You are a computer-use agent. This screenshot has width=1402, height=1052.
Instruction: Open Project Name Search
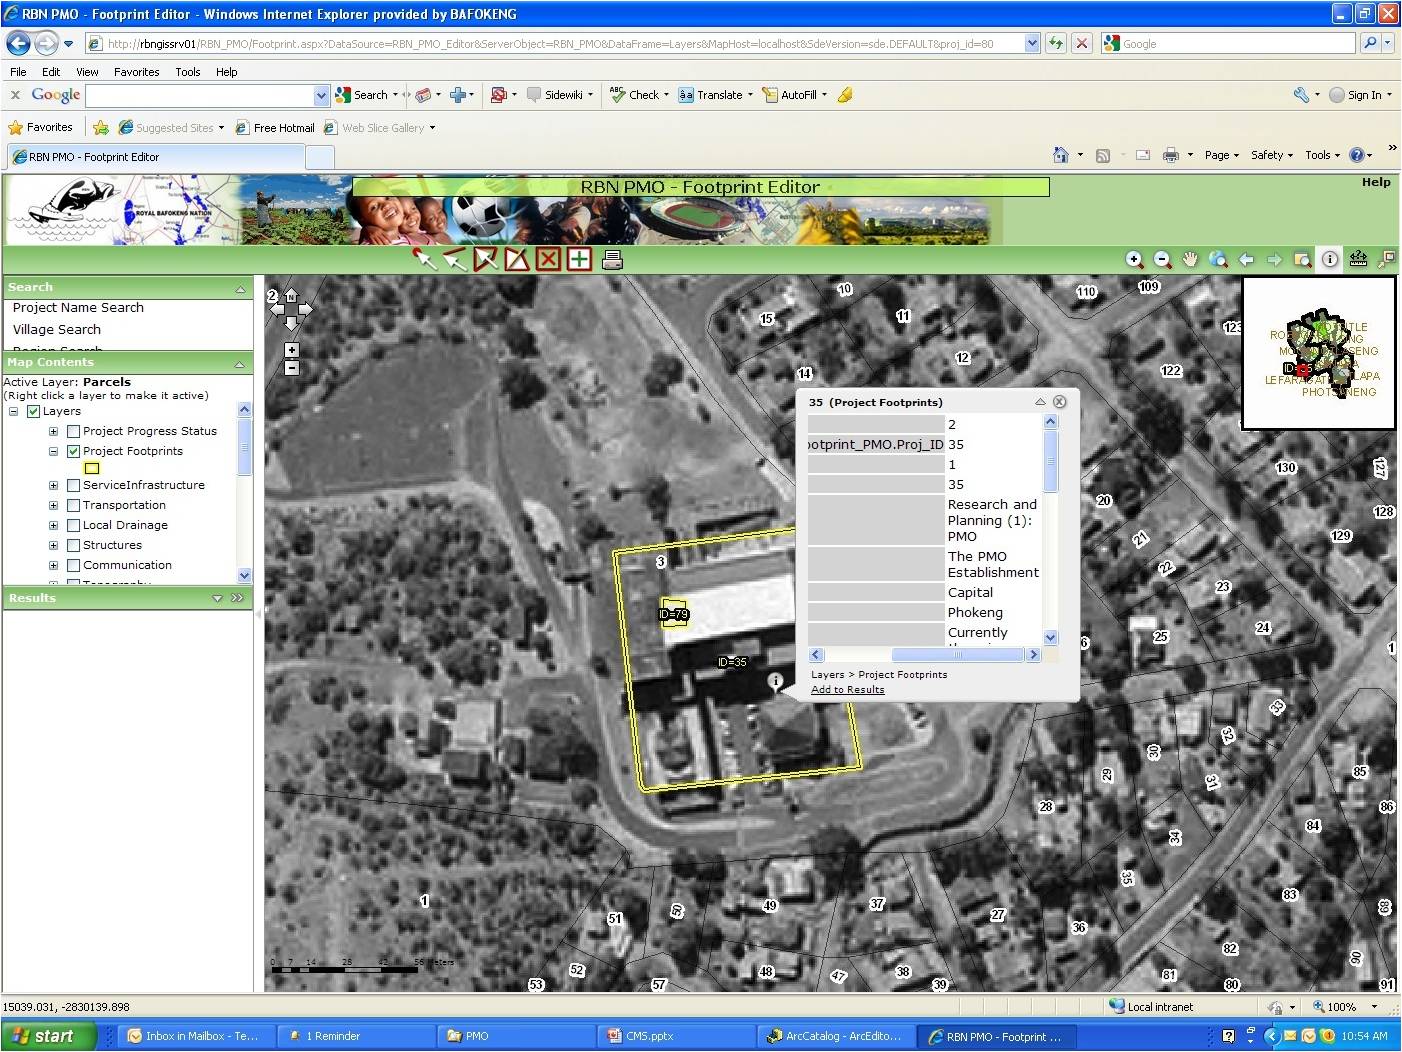pyautogui.click(x=78, y=308)
